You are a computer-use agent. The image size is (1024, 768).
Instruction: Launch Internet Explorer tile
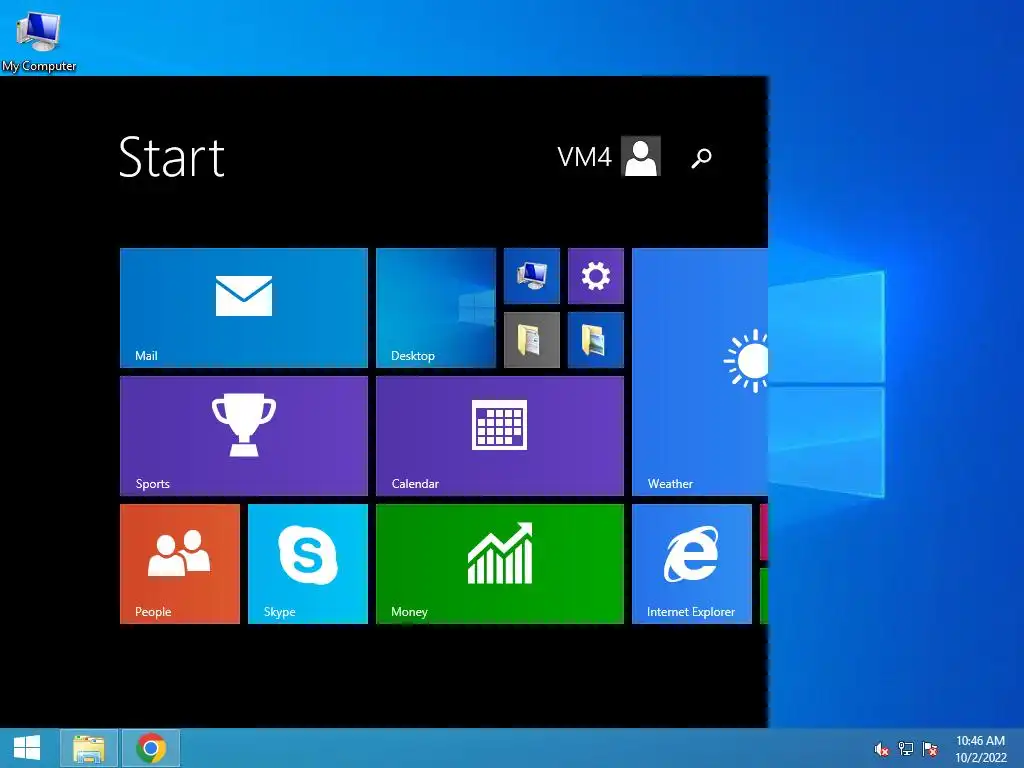pyautogui.click(x=692, y=564)
